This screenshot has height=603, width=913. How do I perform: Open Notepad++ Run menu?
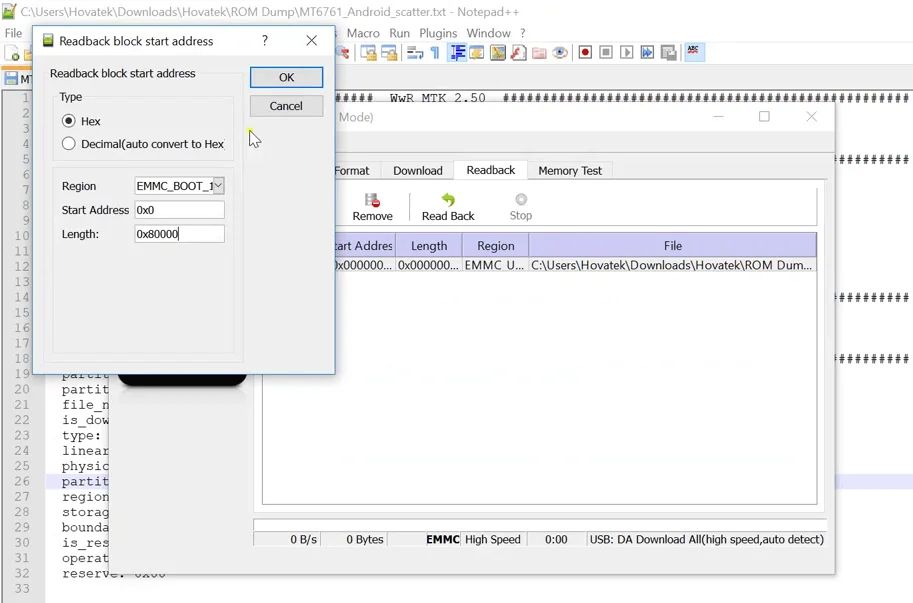pos(399,33)
